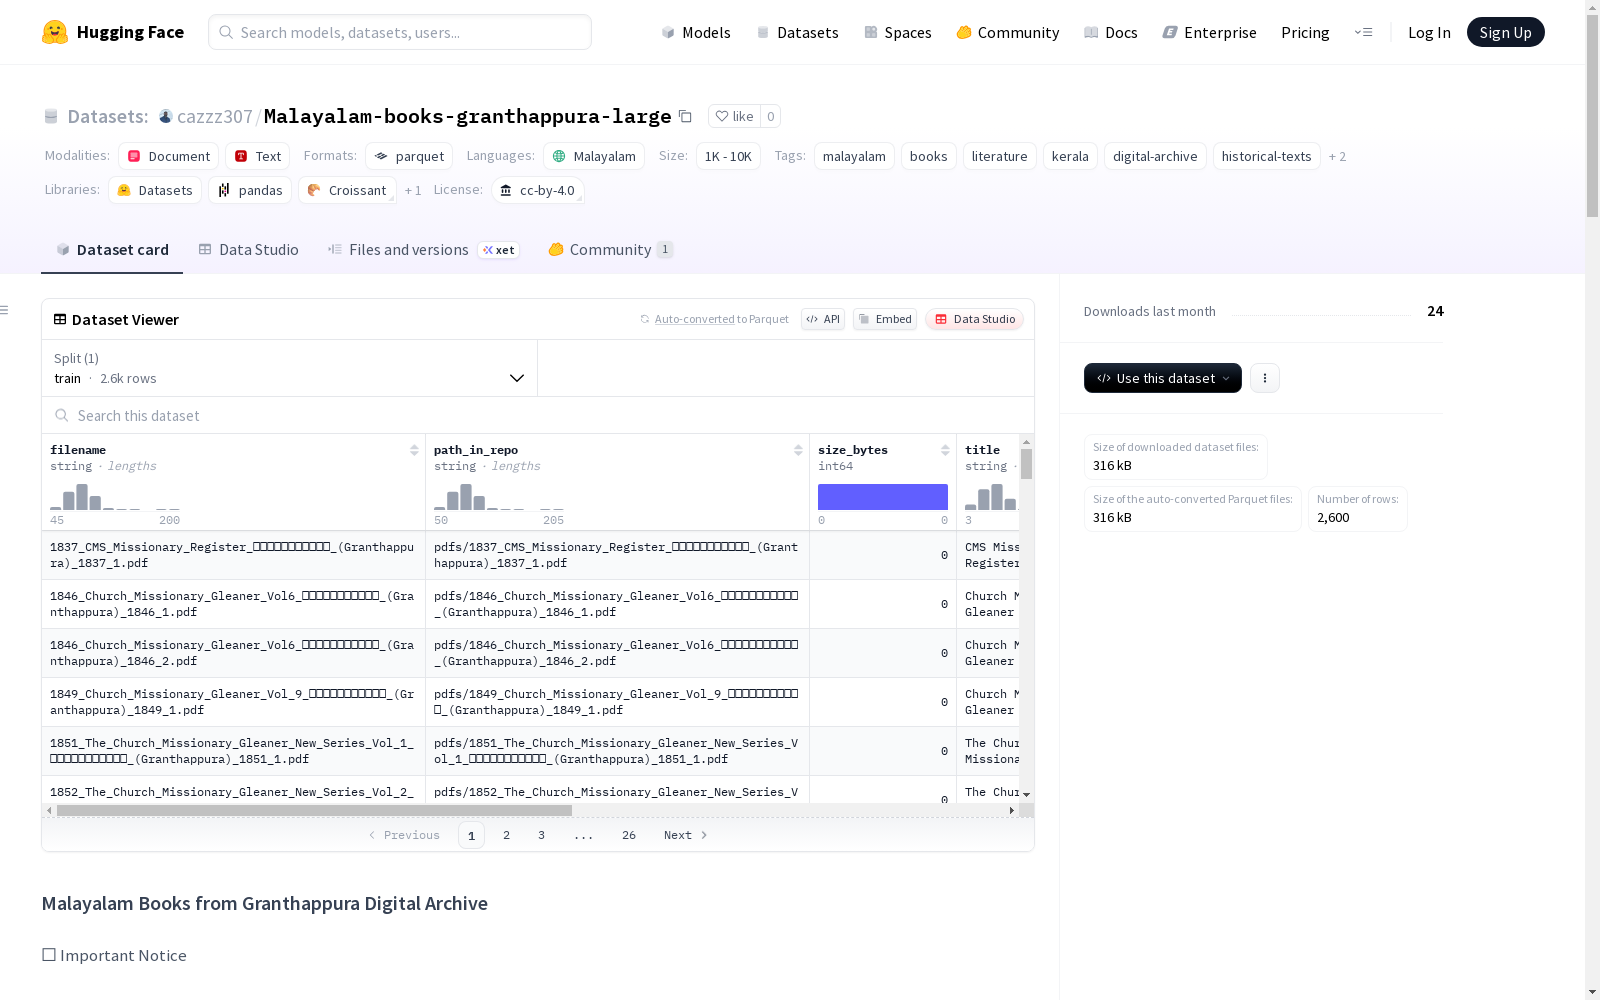Expand the +2 additional tags
The image size is (1600, 1000).
pyautogui.click(x=1337, y=156)
